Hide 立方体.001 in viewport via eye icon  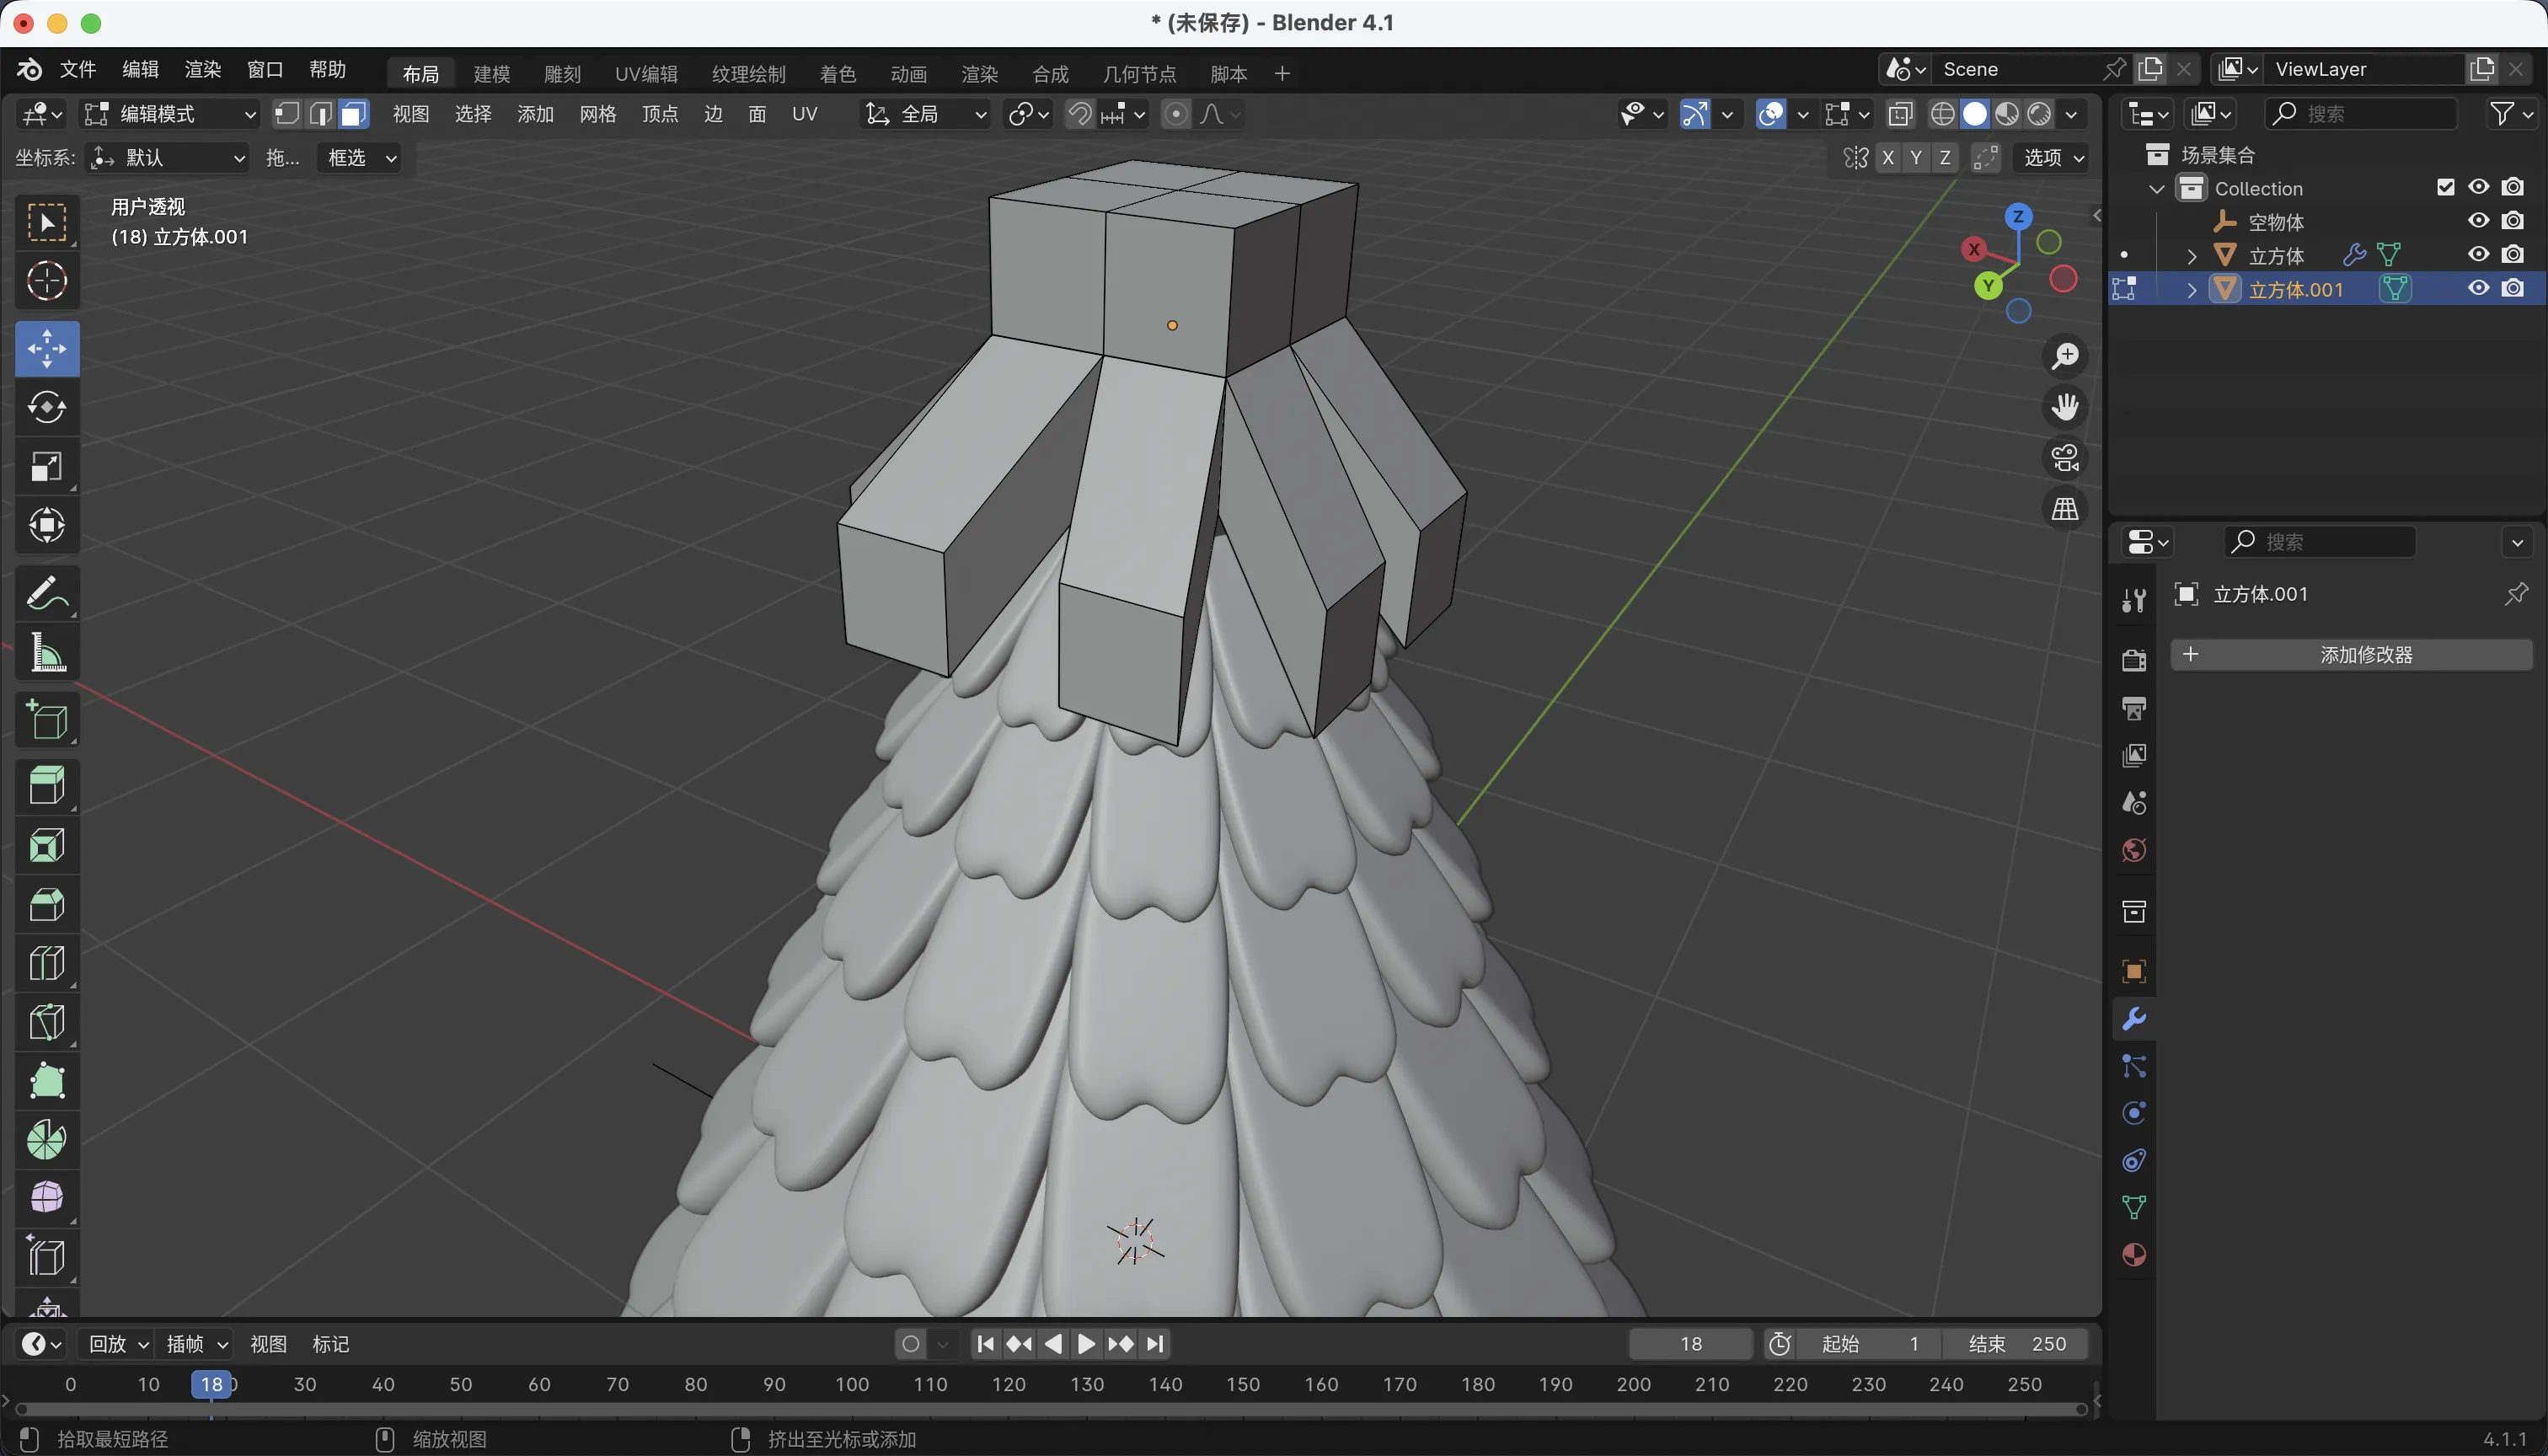click(2478, 289)
